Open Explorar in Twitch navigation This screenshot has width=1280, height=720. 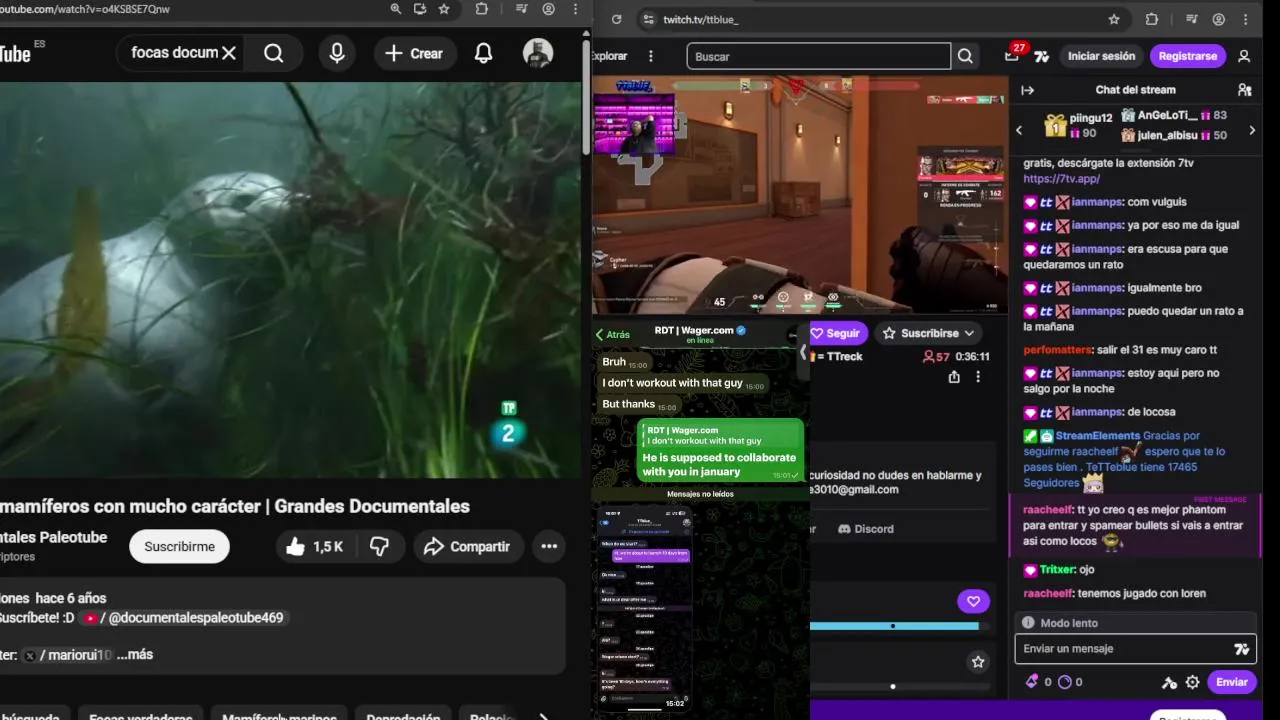[610, 56]
